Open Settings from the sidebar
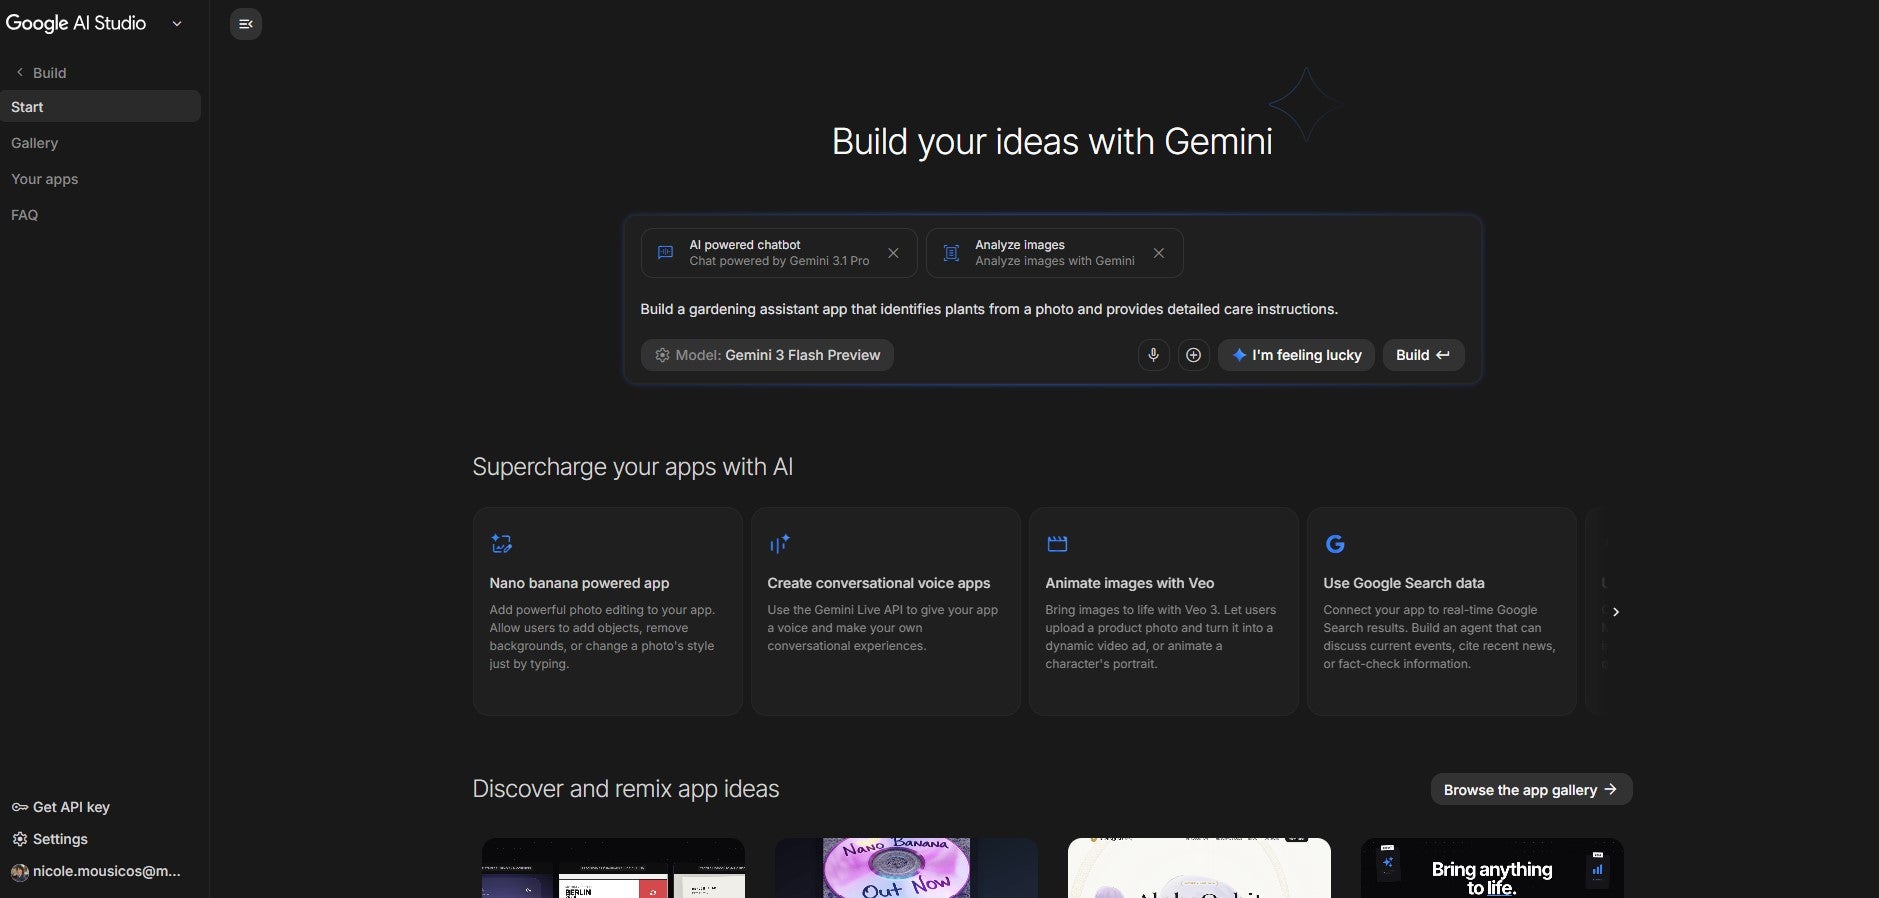 pyautogui.click(x=50, y=839)
